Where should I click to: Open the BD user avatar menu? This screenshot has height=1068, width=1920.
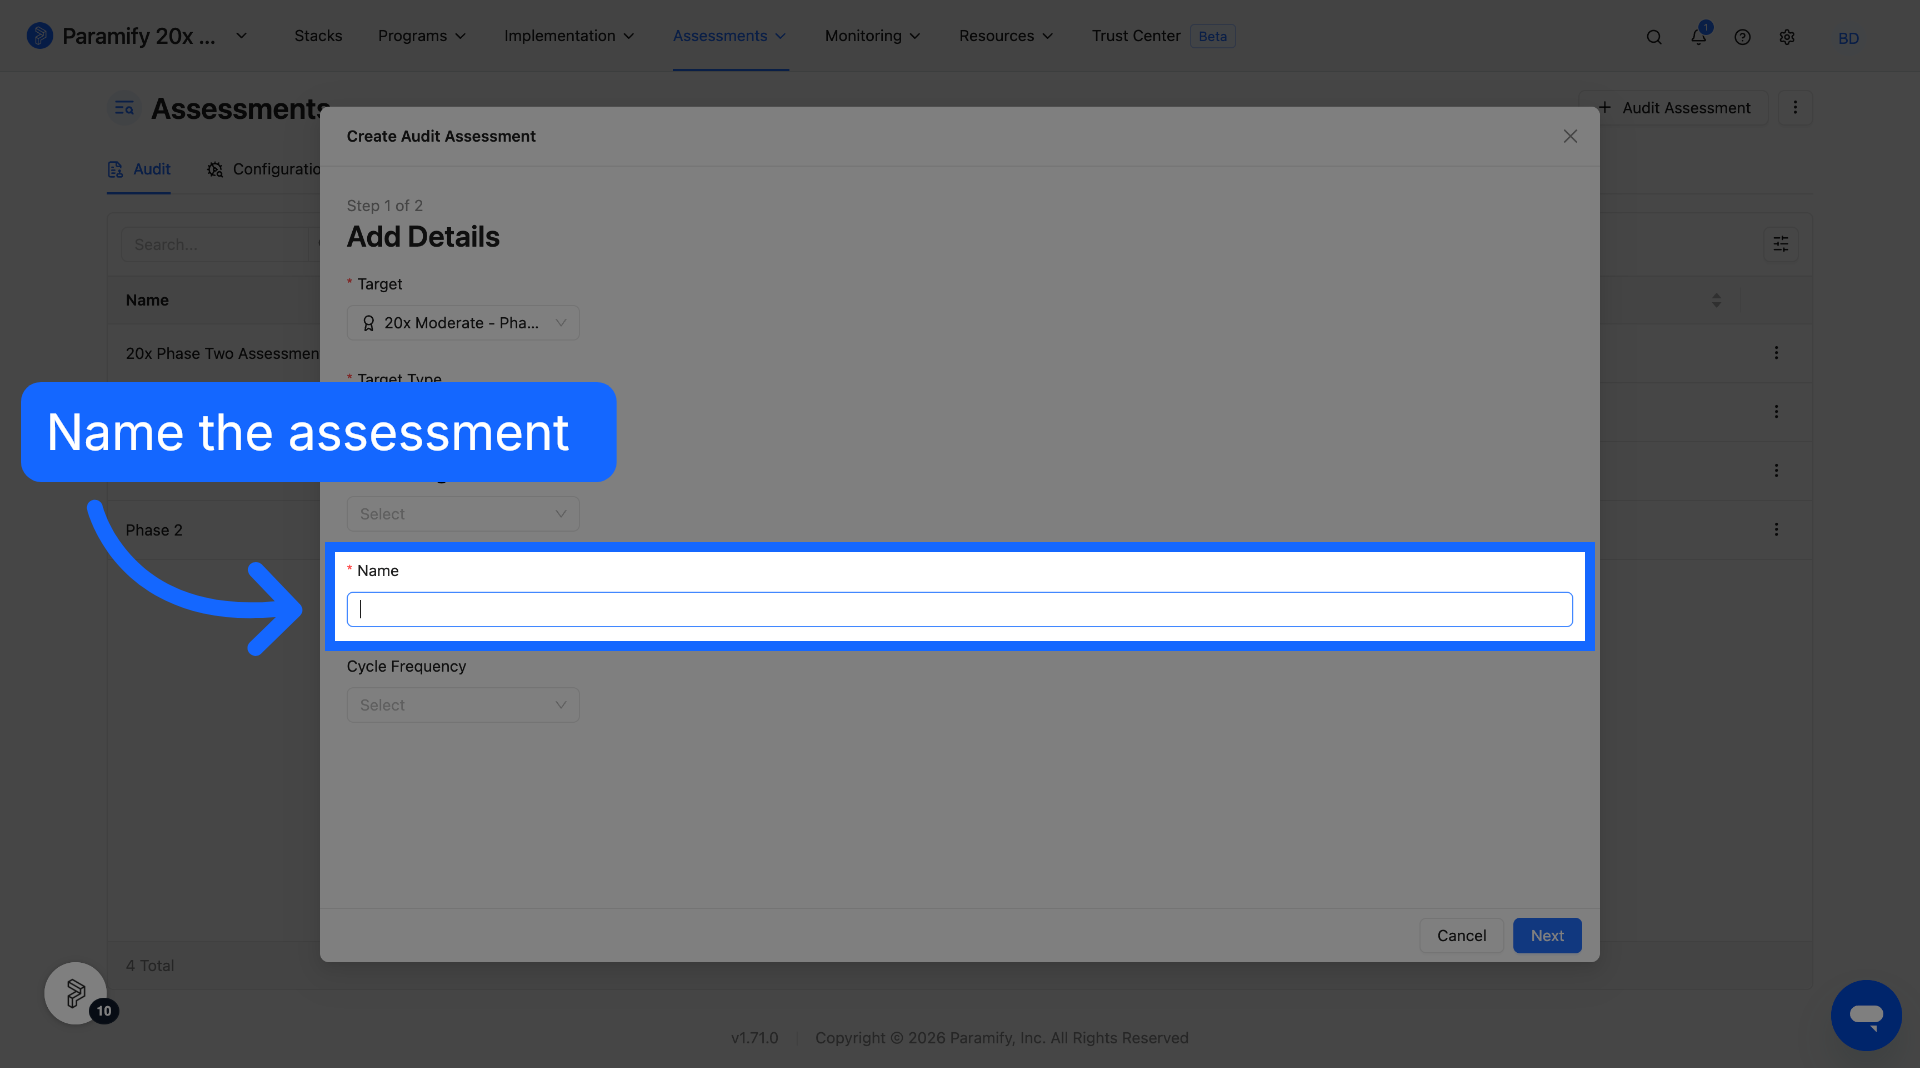click(1848, 38)
